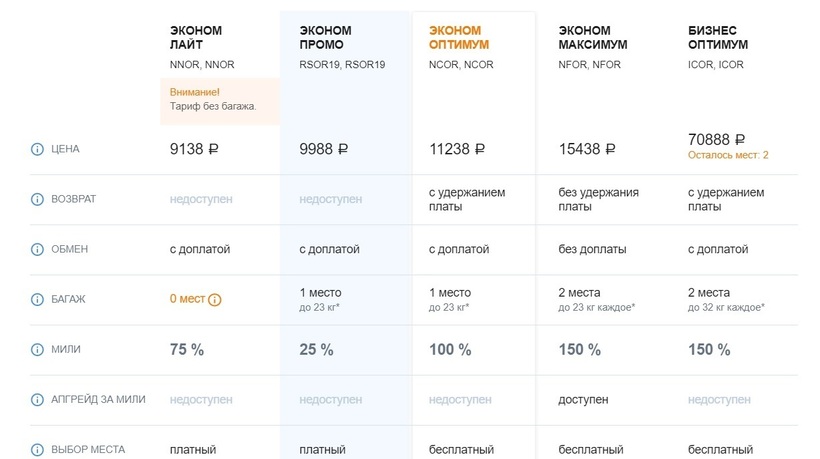Click the Осталось мест: 2 notice
Screen dimensions: 820x459
click(728, 156)
